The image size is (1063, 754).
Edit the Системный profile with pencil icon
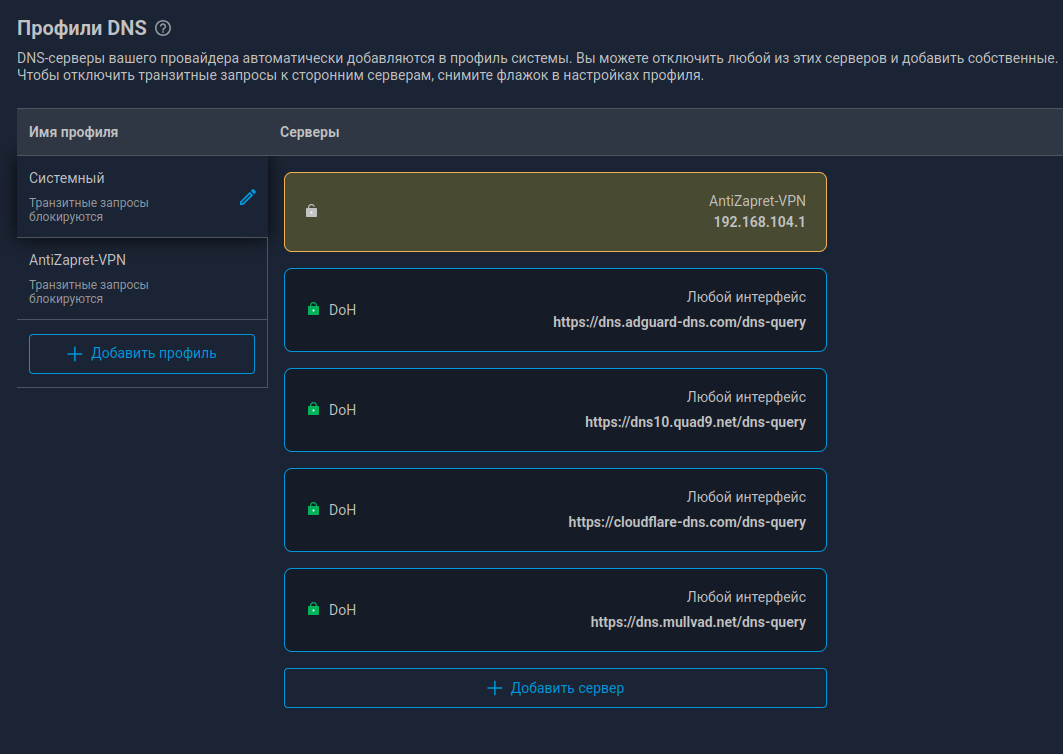[248, 197]
